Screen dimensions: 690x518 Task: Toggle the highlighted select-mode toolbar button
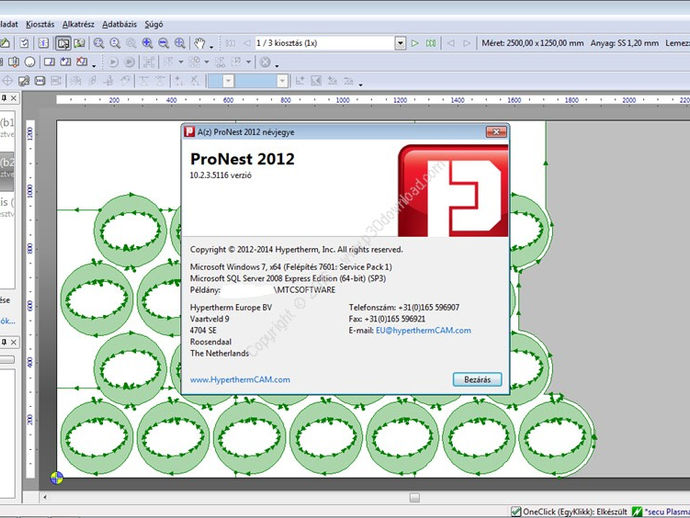click(x=63, y=43)
